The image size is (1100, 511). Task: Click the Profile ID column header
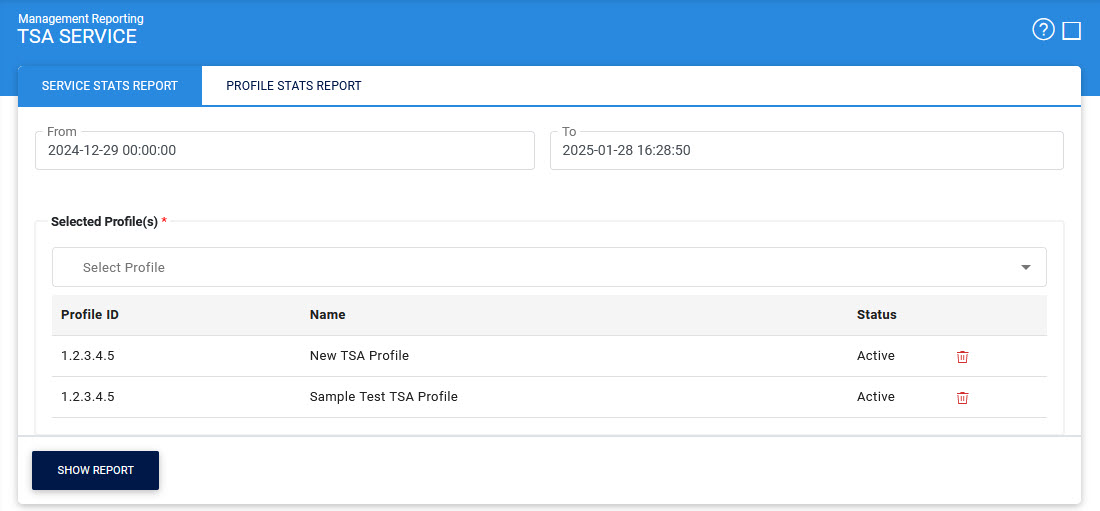[x=90, y=315]
